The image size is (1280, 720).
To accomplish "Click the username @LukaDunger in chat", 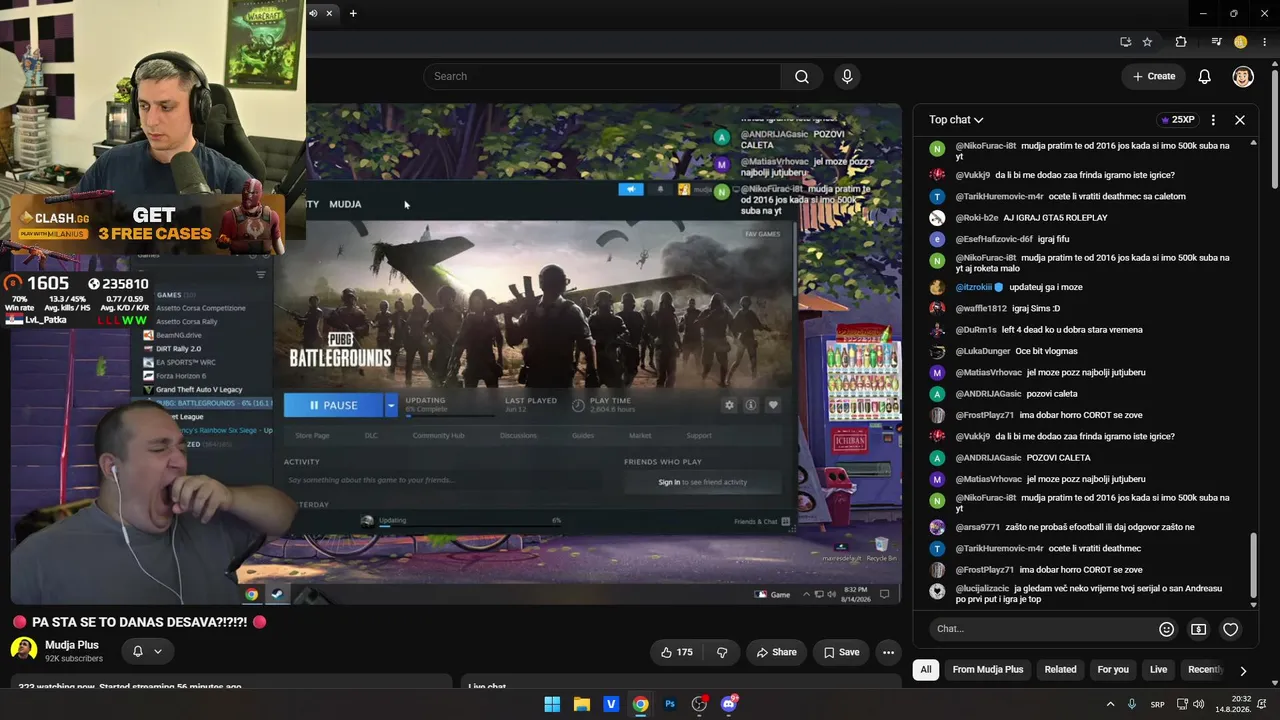I will pyautogui.click(x=983, y=351).
